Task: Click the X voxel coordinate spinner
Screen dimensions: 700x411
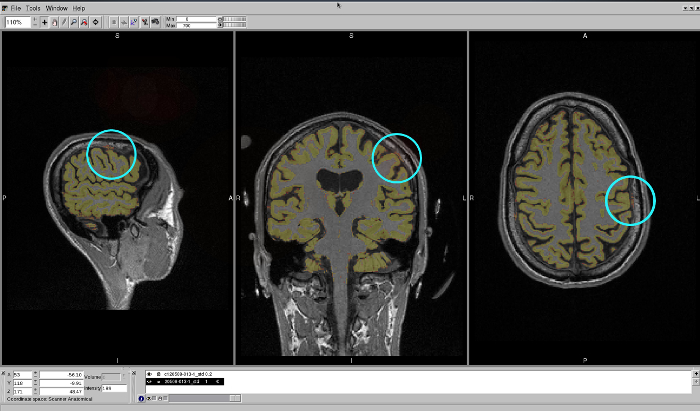Action: point(35,375)
